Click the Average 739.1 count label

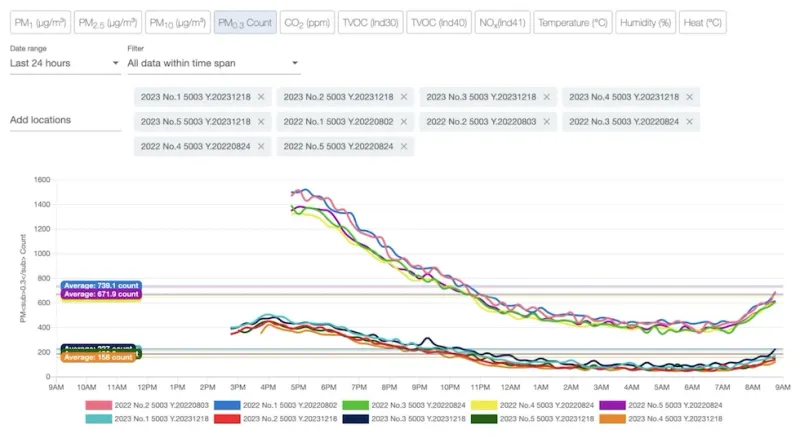(x=101, y=286)
